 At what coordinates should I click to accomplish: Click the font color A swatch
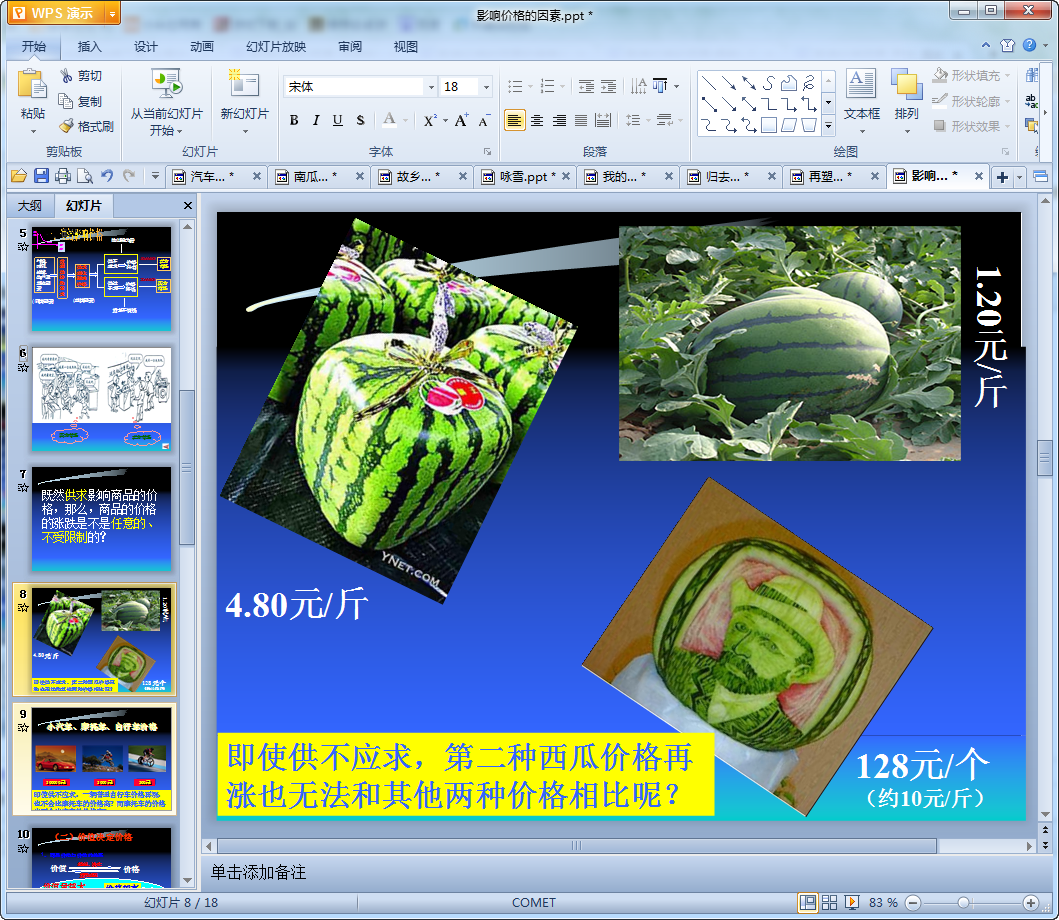pos(390,120)
